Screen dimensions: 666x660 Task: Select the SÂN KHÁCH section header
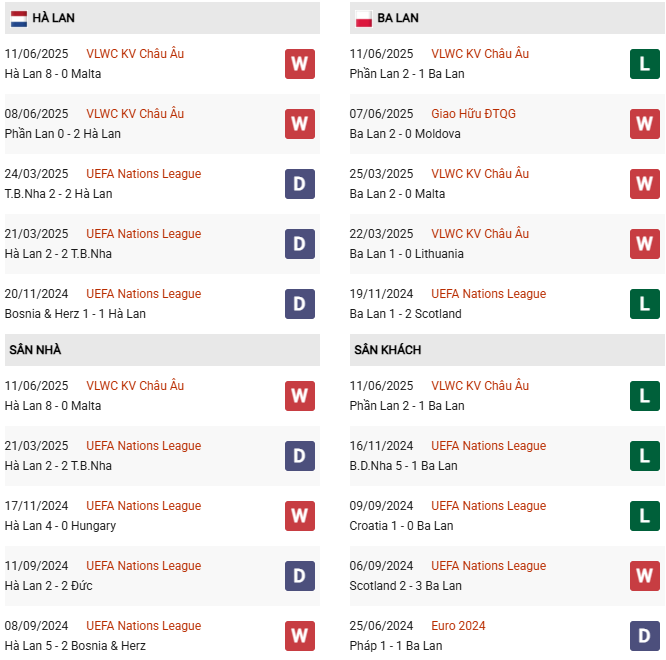point(387,350)
